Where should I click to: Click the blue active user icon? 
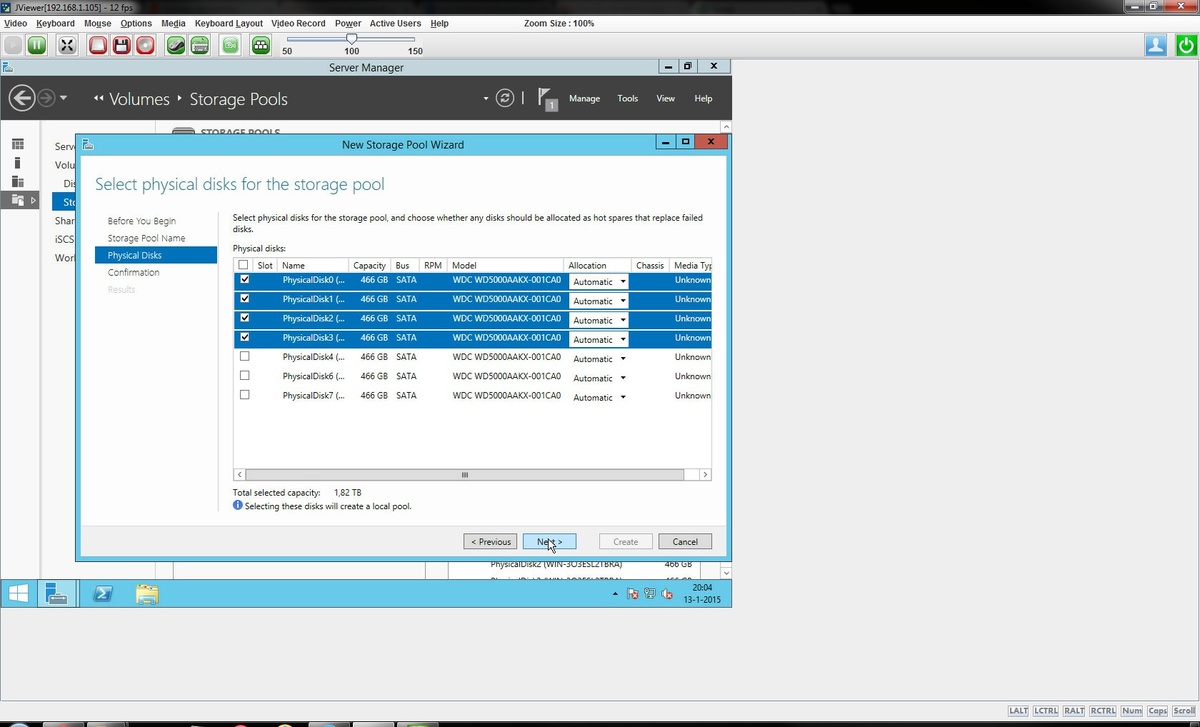pos(1156,44)
